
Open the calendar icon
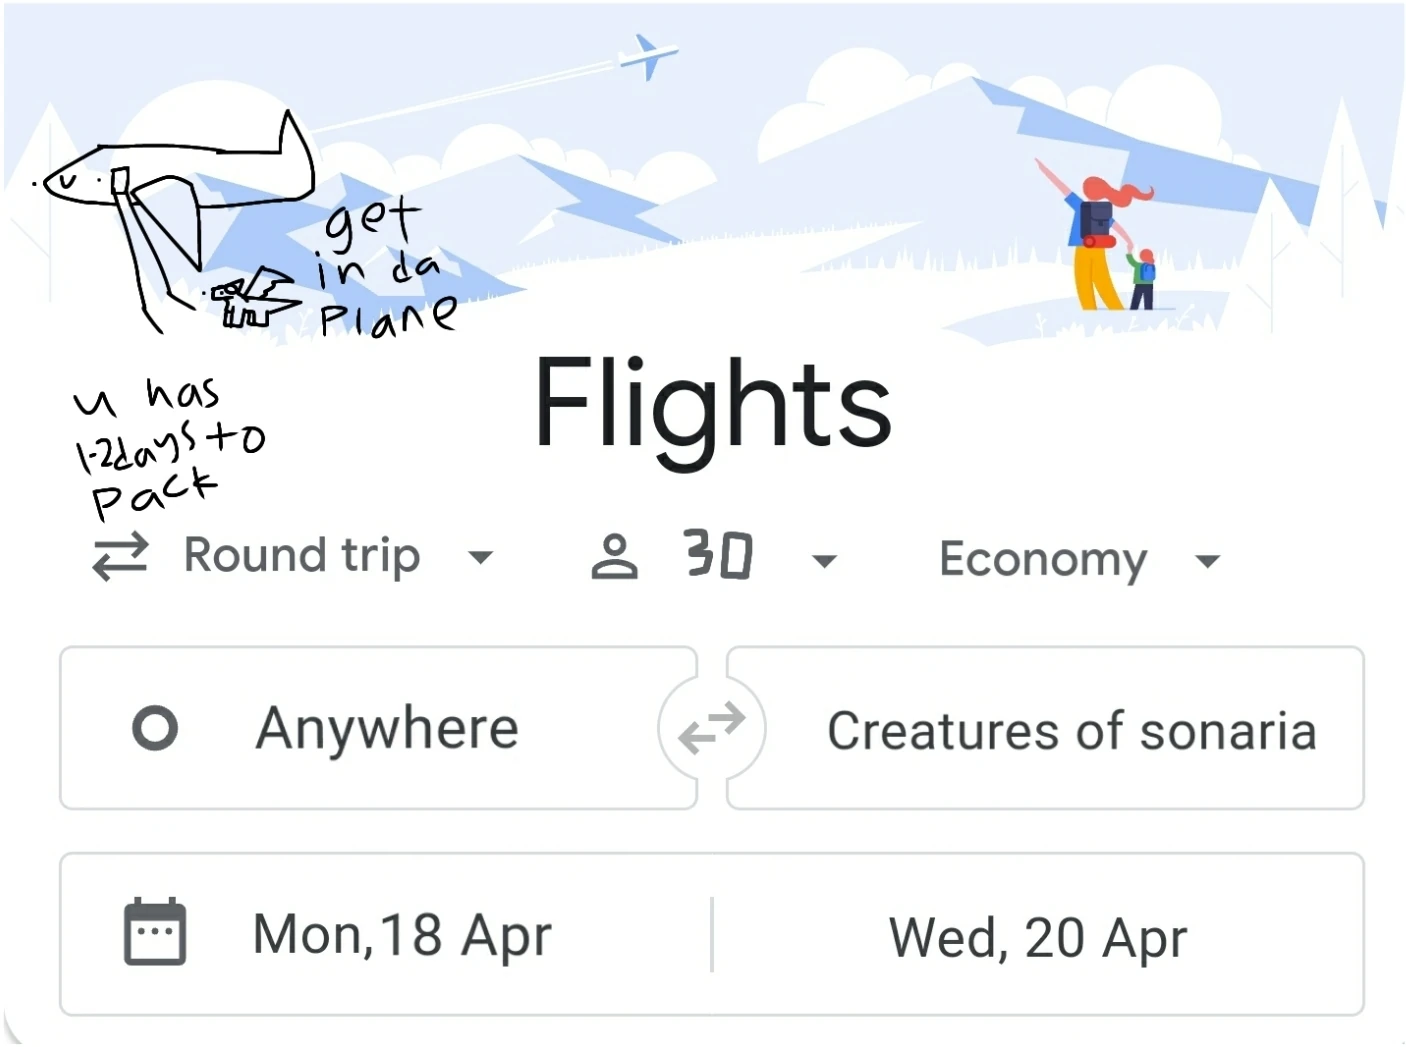pyautogui.click(x=155, y=932)
